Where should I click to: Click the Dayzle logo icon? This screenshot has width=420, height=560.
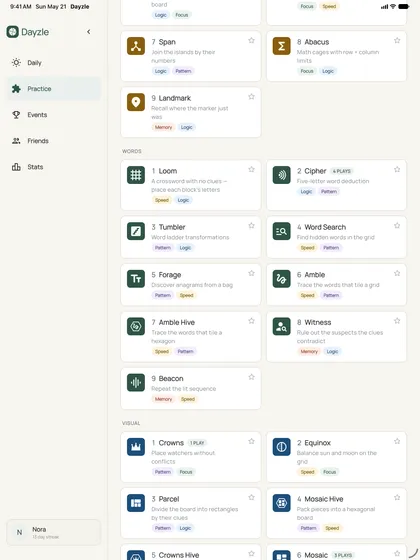(12, 32)
